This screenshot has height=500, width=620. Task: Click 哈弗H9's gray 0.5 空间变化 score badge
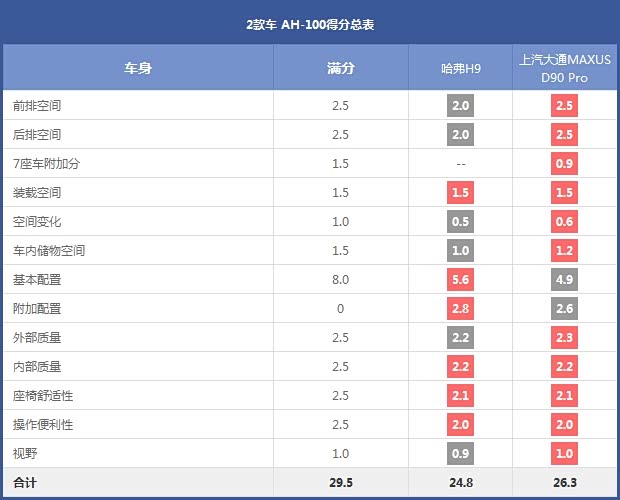click(x=461, y=222)
